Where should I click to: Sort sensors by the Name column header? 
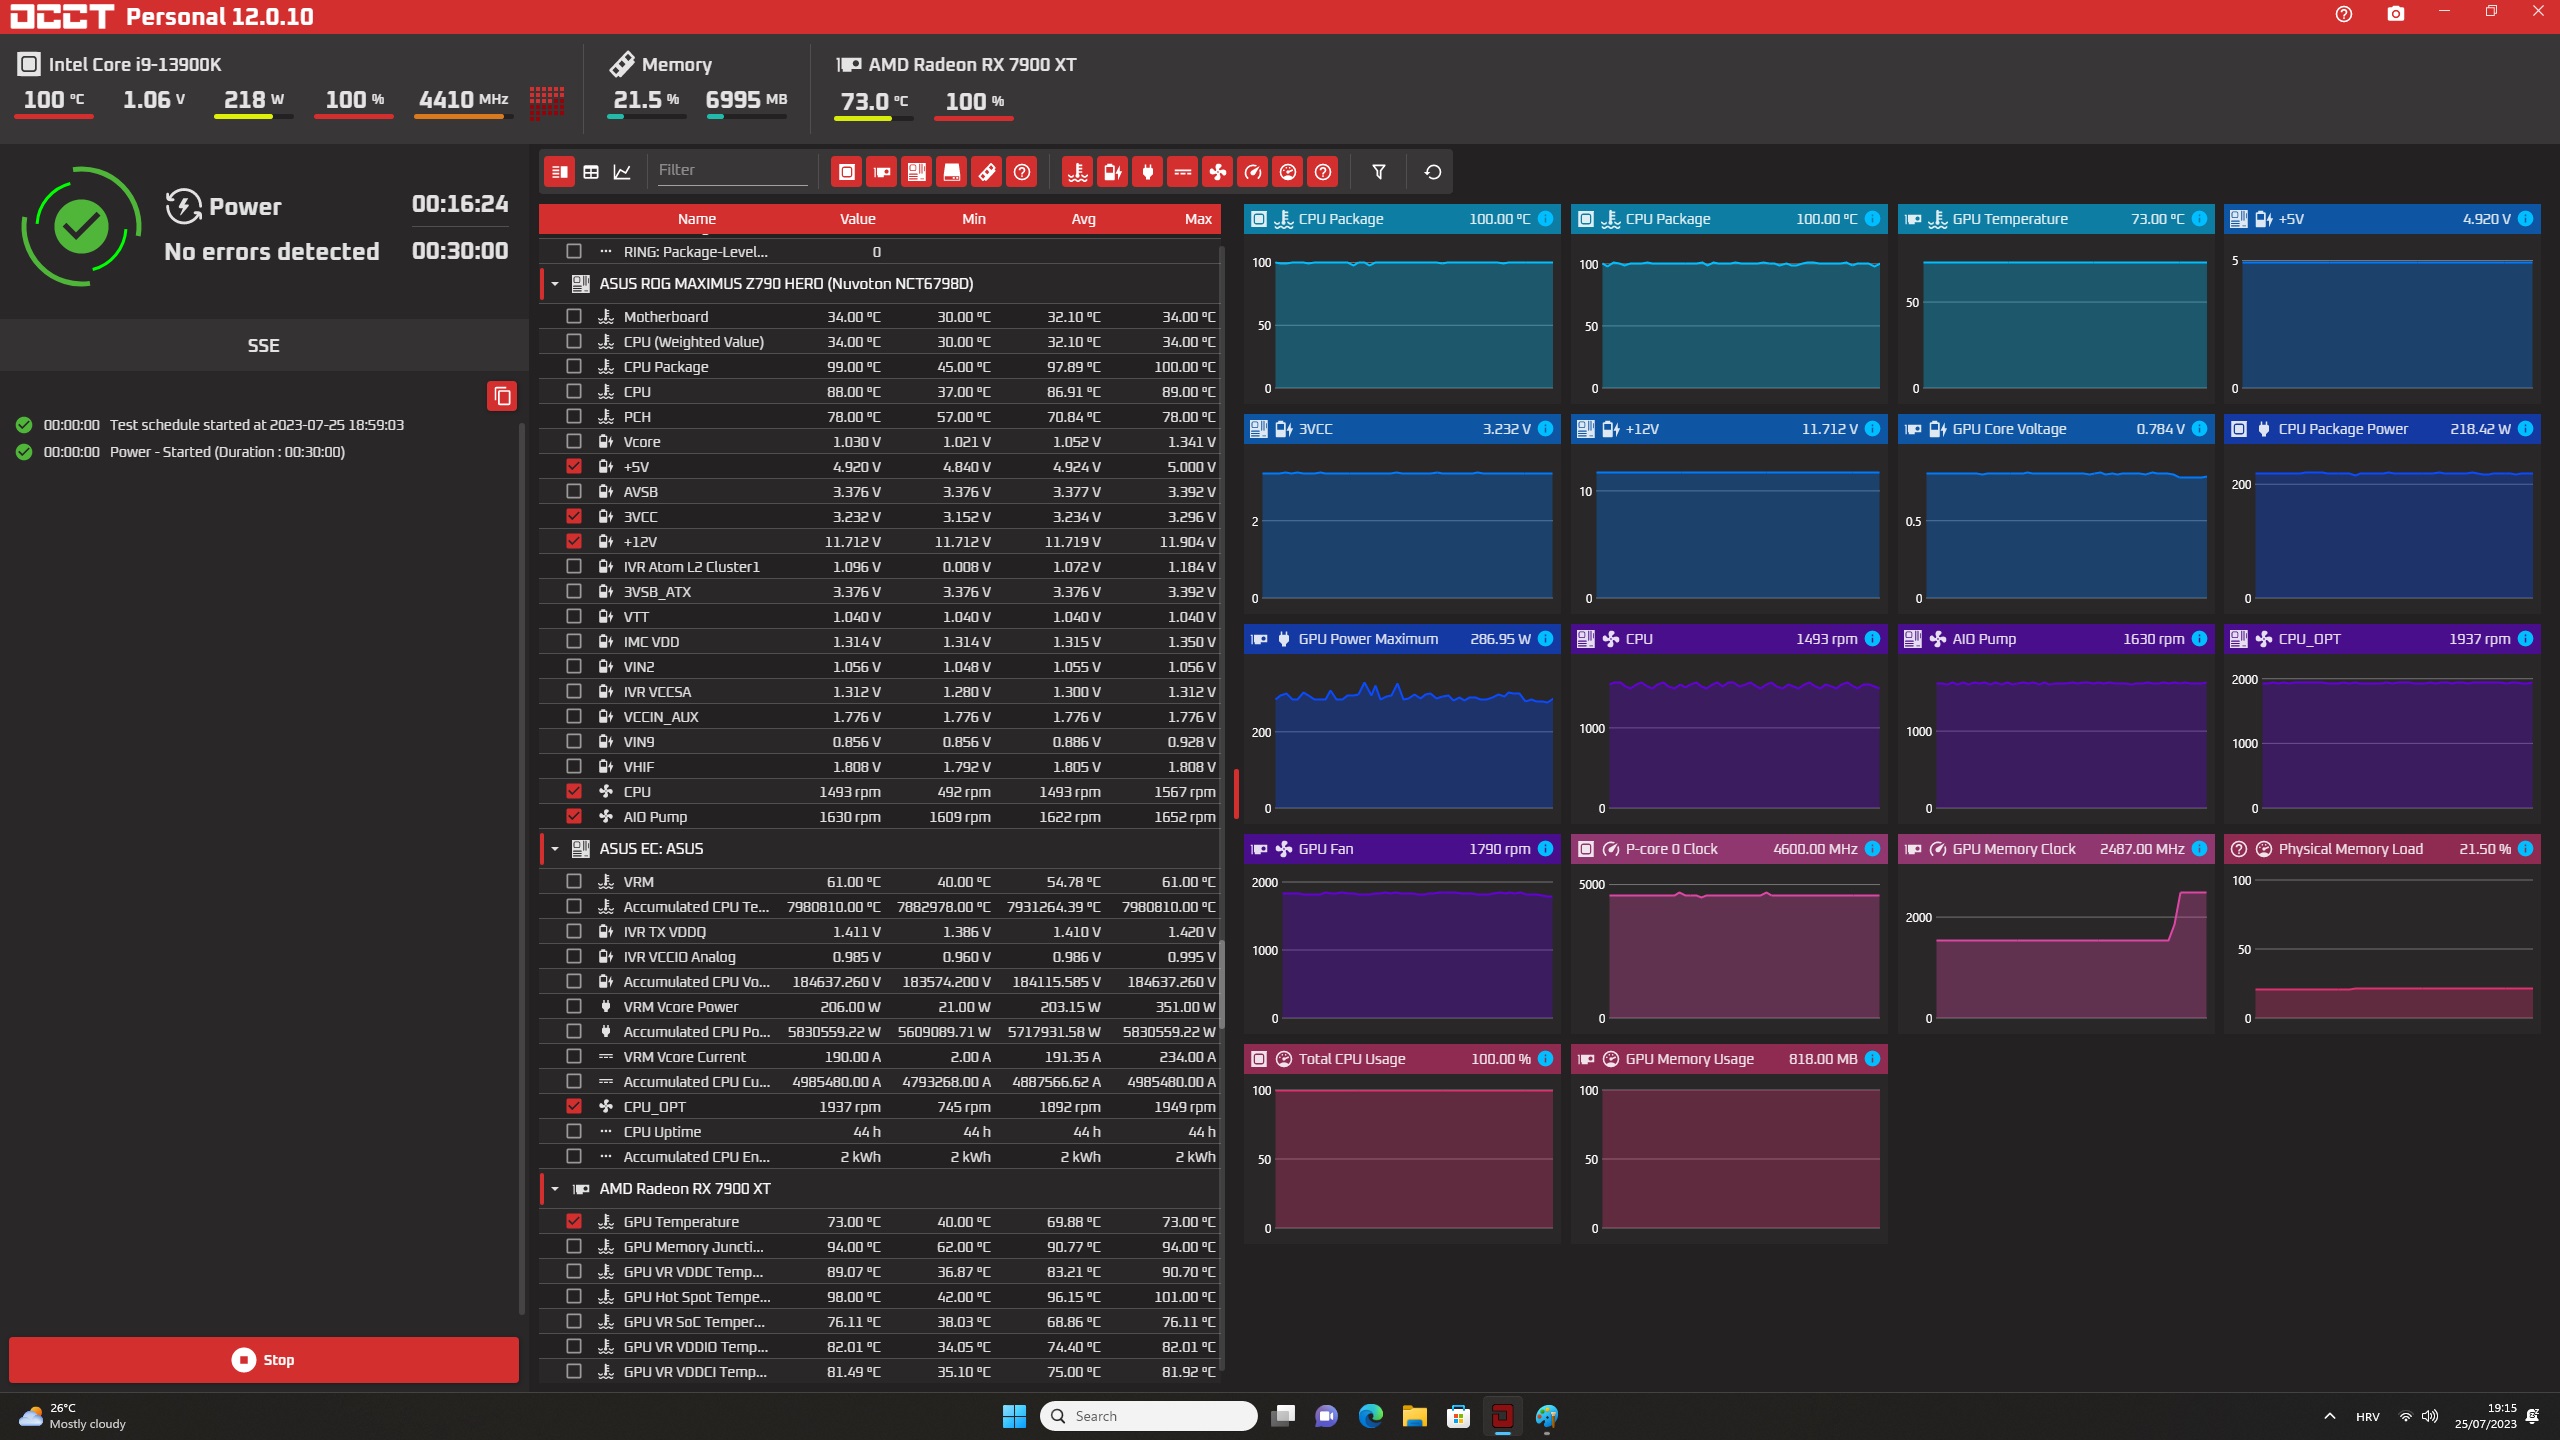(x=697, y=219)
